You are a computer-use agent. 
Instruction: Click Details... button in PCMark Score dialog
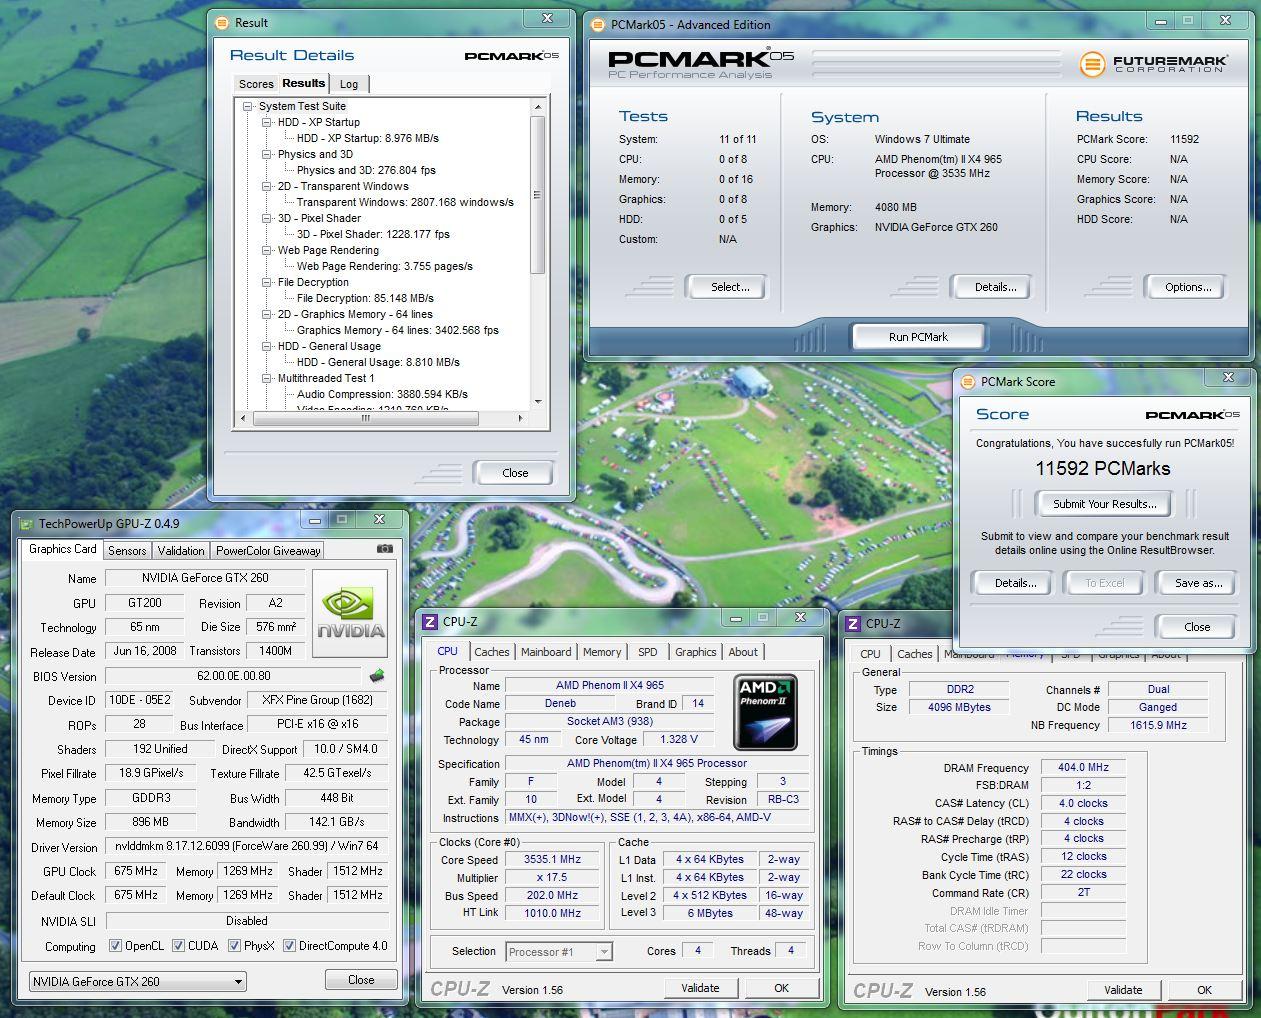(x=1014, y=583)
